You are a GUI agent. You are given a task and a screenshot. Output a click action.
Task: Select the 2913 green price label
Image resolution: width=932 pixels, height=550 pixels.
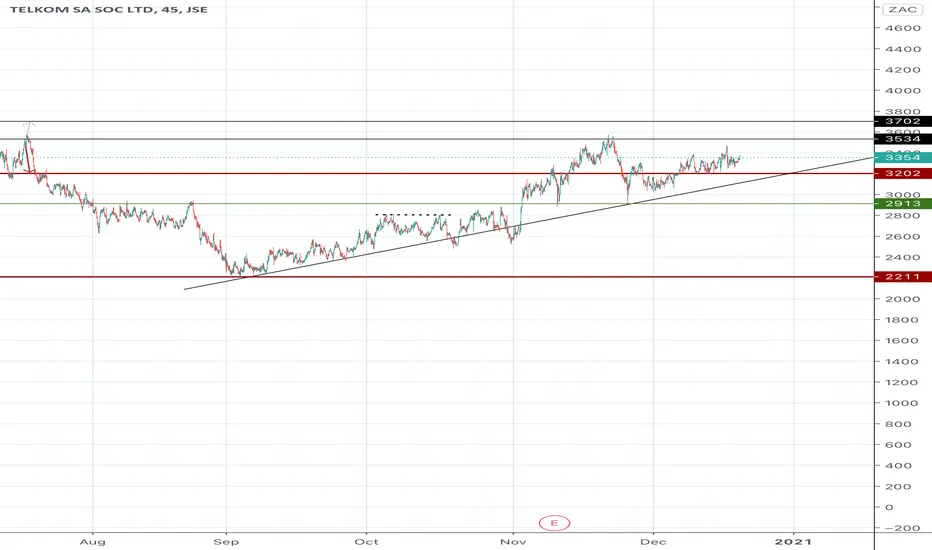[902, 204]
